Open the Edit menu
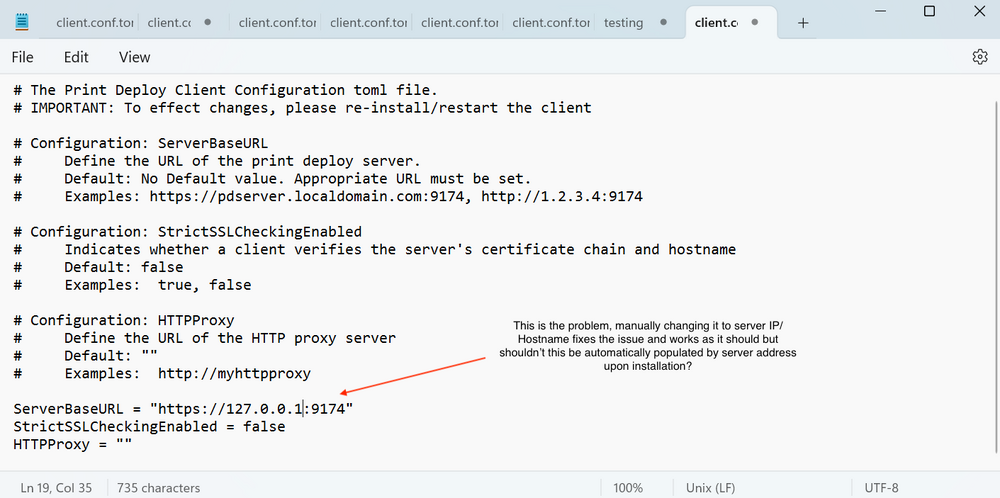Viewport: 1000px width, 498px height. [76, 57]
